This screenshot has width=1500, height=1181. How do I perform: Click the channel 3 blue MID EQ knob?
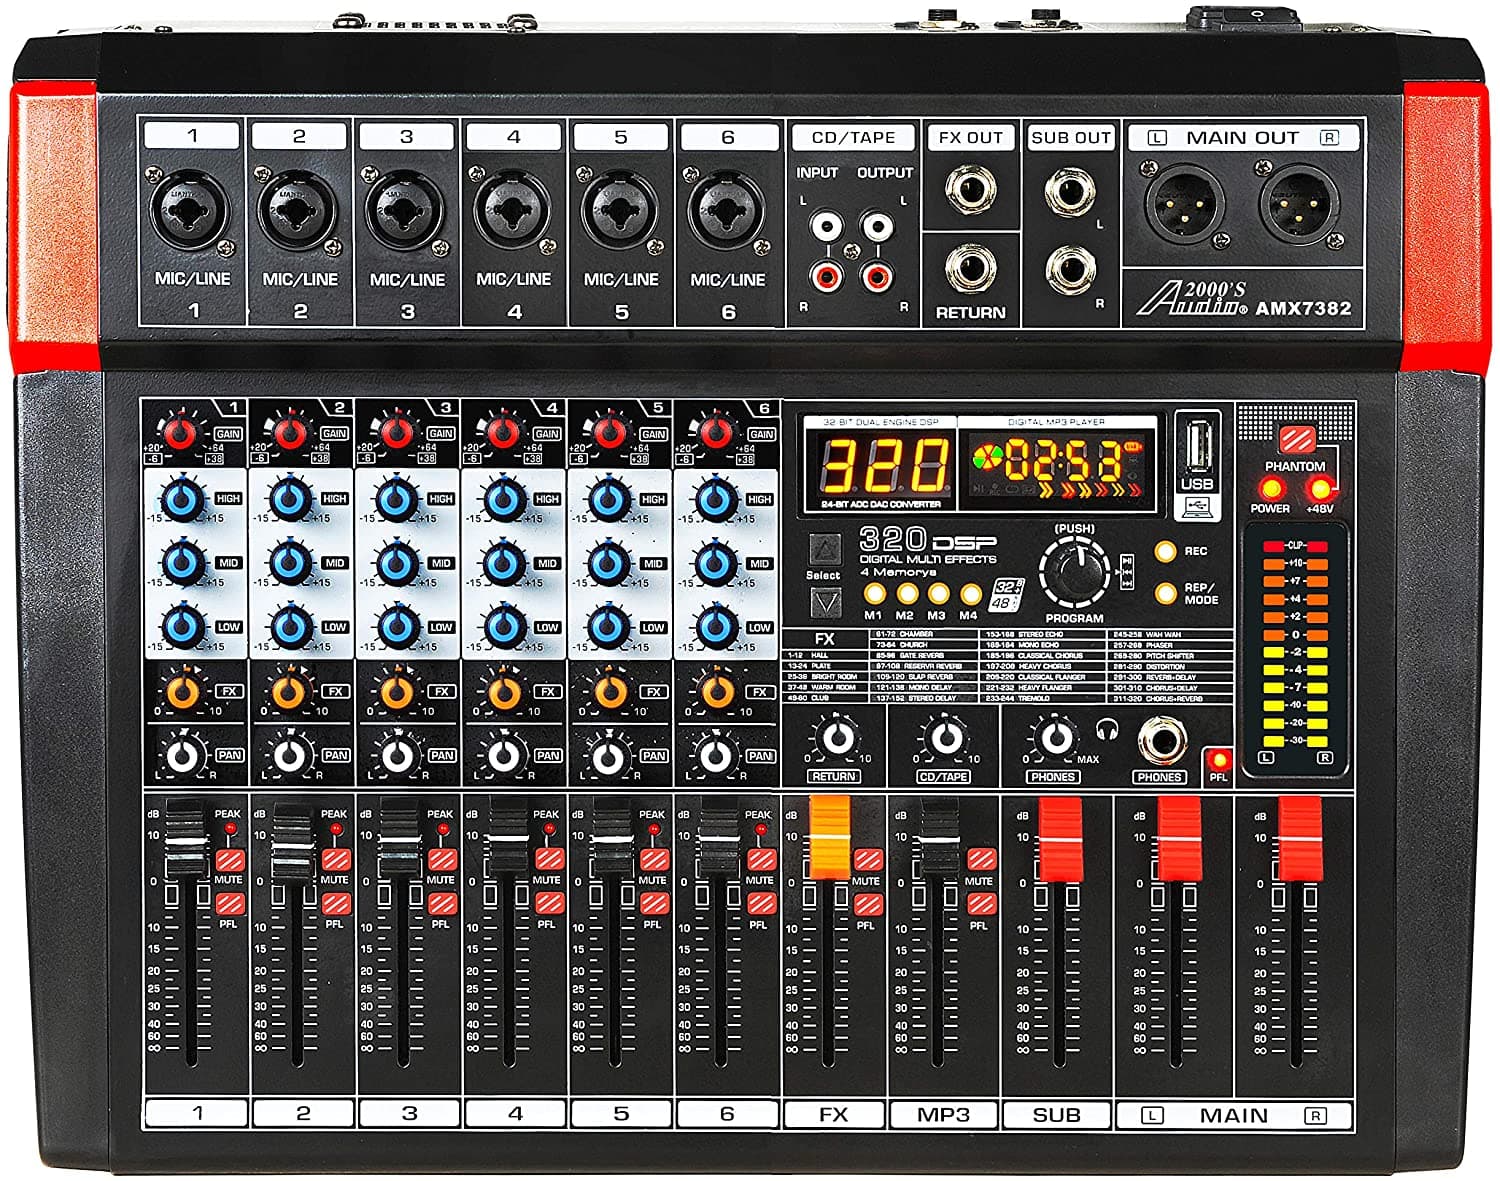[397, 563]
